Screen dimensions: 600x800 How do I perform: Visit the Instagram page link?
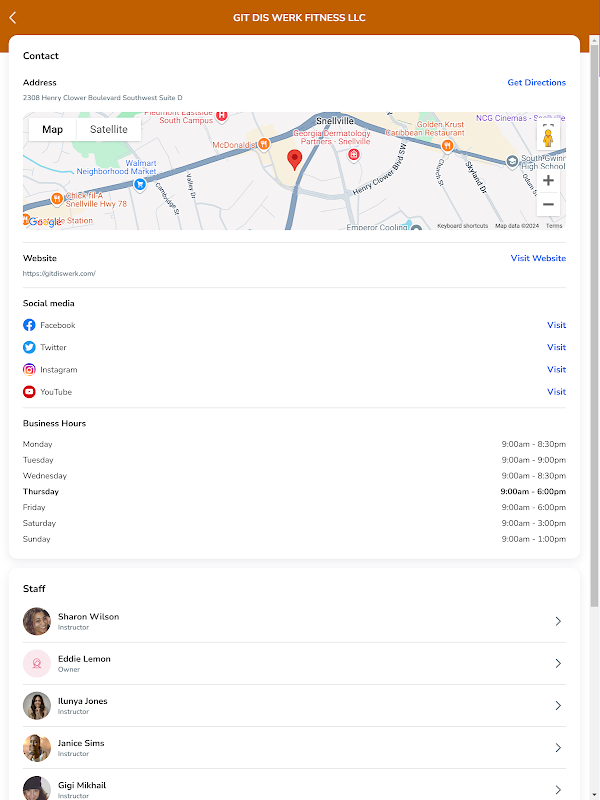pos(556,369)
